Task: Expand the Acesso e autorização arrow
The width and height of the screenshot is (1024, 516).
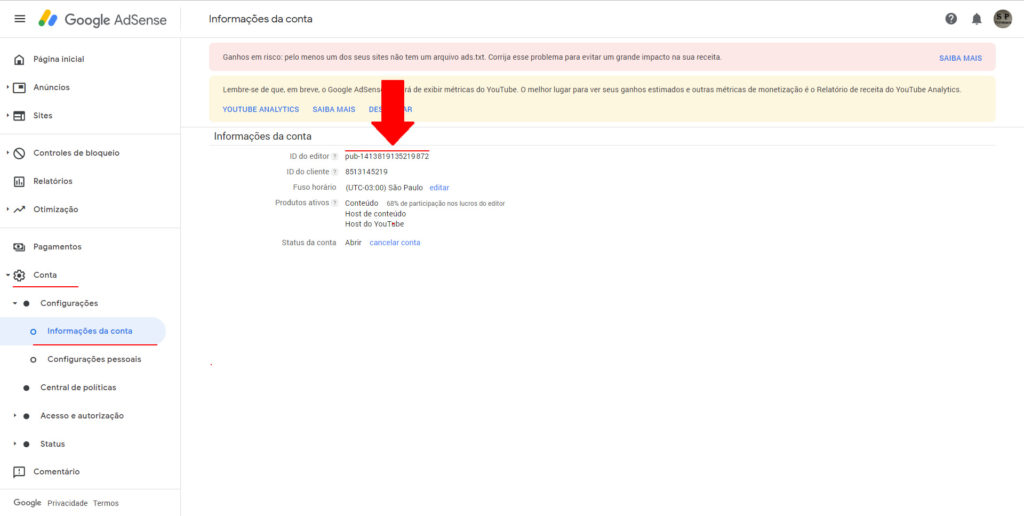Action: coord(14,416)
